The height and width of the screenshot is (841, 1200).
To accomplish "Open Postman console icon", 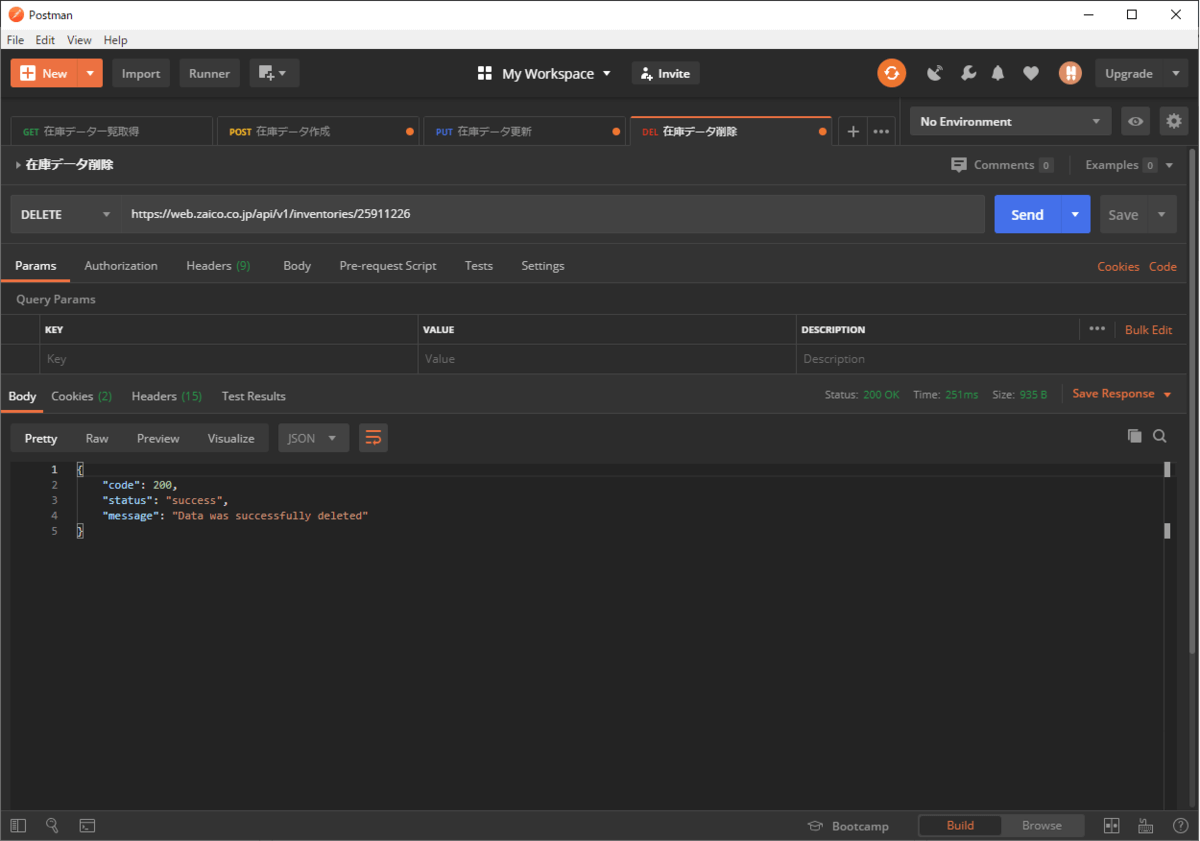I will point(87,826).
